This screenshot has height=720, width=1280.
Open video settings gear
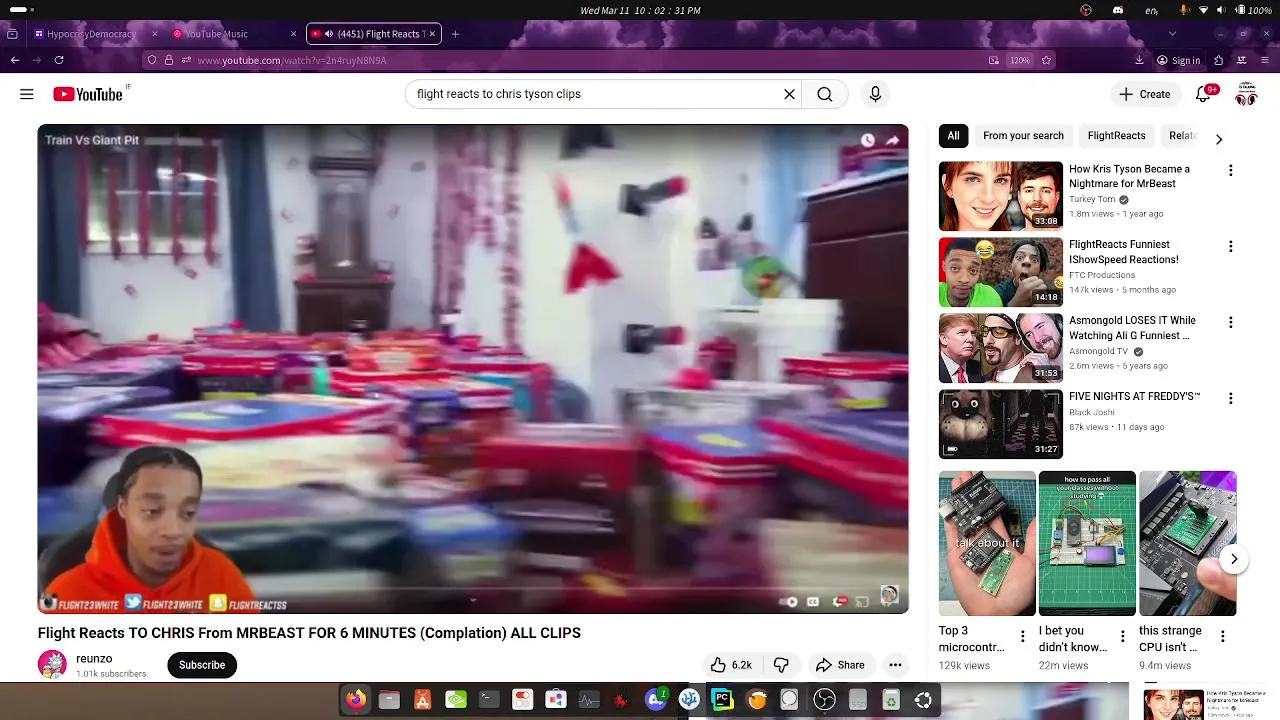[840, 601]
